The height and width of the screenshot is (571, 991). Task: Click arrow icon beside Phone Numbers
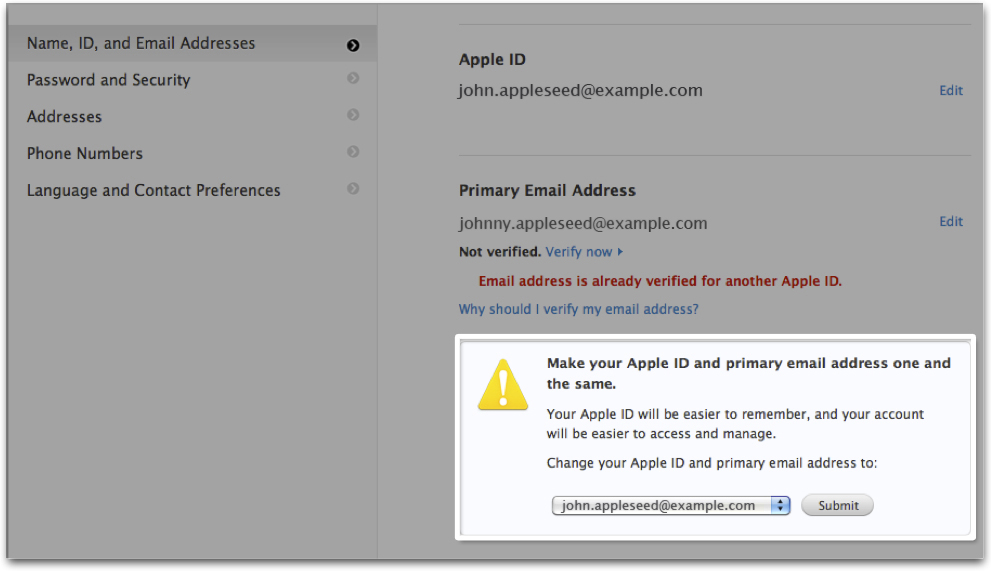pyautogui.click(x=353, y=151)
